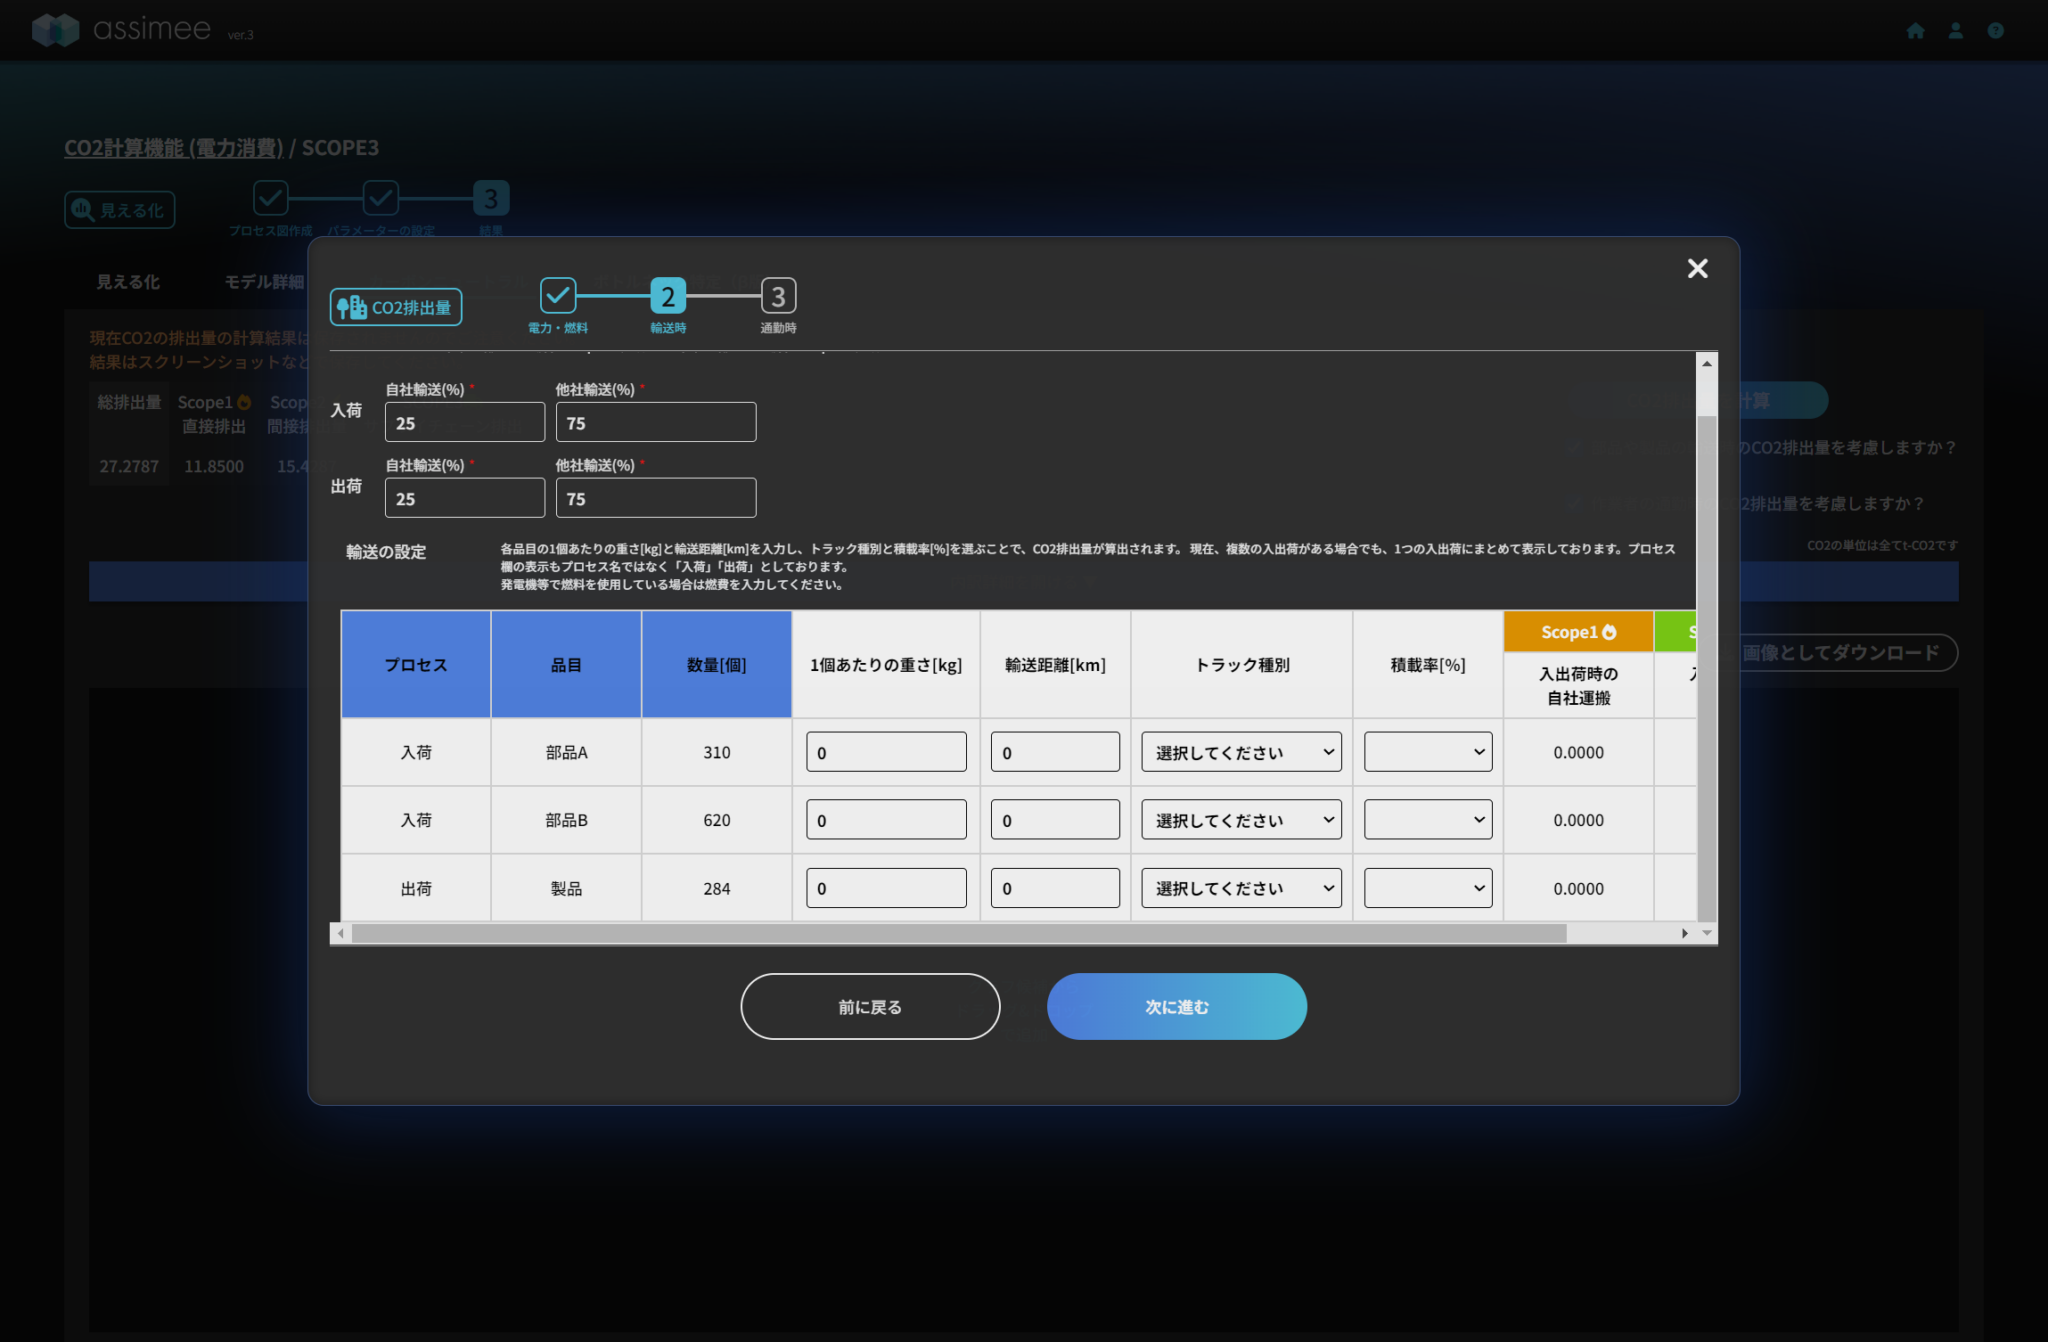
Task: Click the assimee logo
Action: tap(123, 29)
